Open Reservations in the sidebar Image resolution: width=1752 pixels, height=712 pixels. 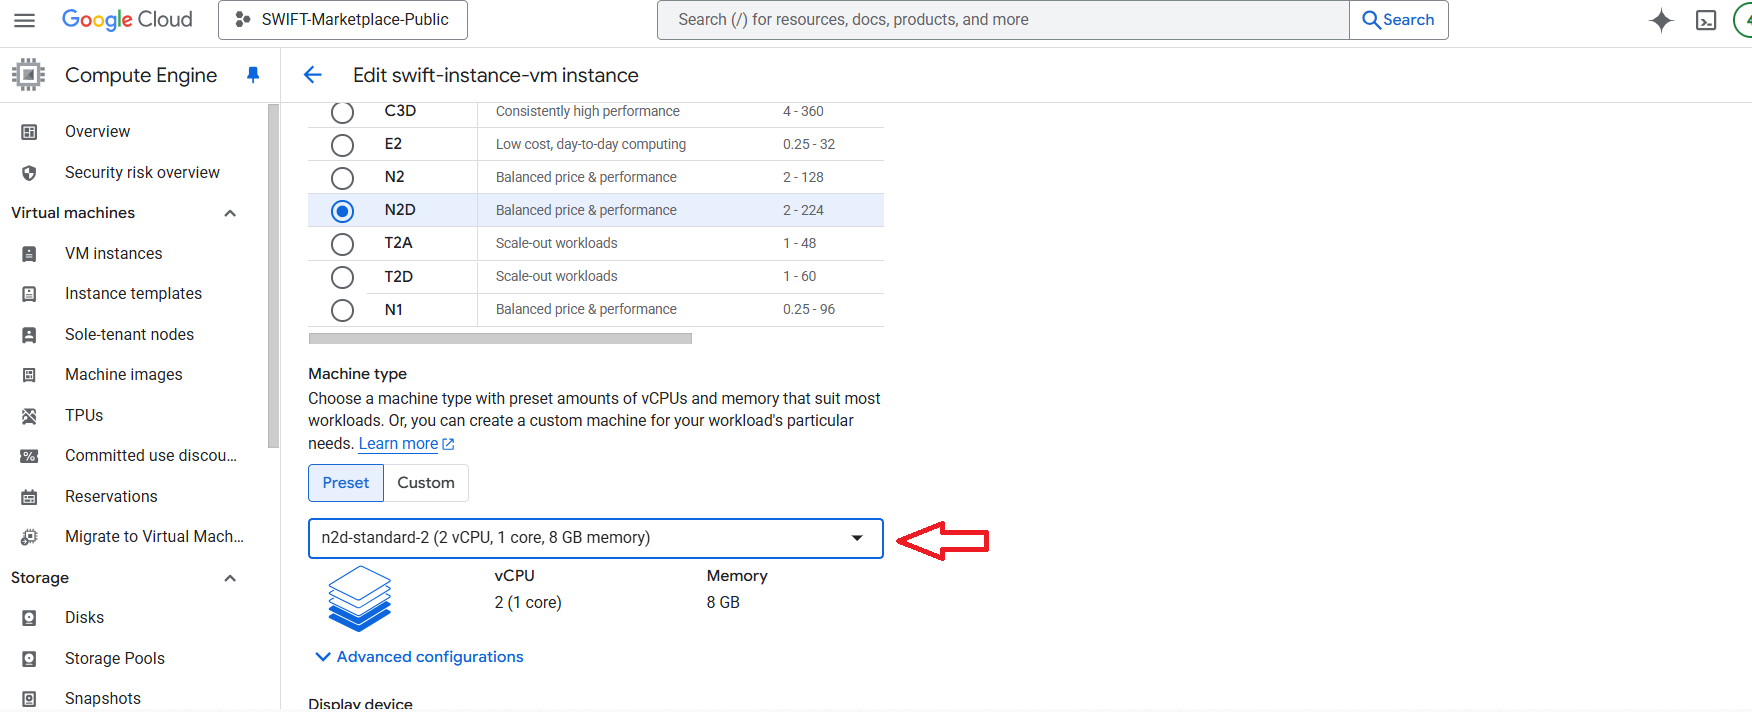click(x=111, y=497)
